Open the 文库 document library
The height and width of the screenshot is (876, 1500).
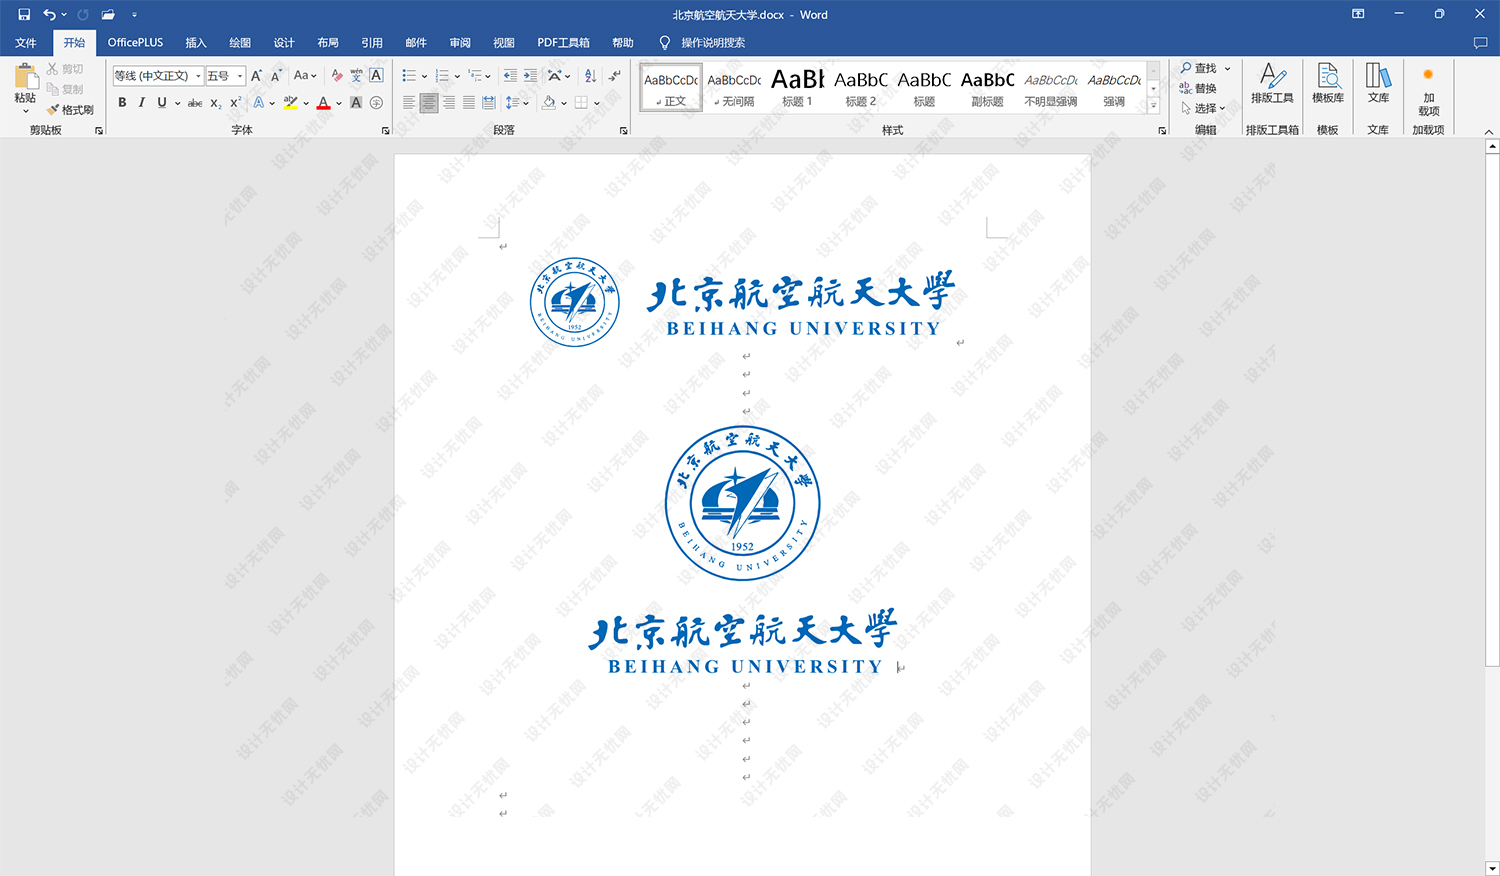coord(1378,83)
